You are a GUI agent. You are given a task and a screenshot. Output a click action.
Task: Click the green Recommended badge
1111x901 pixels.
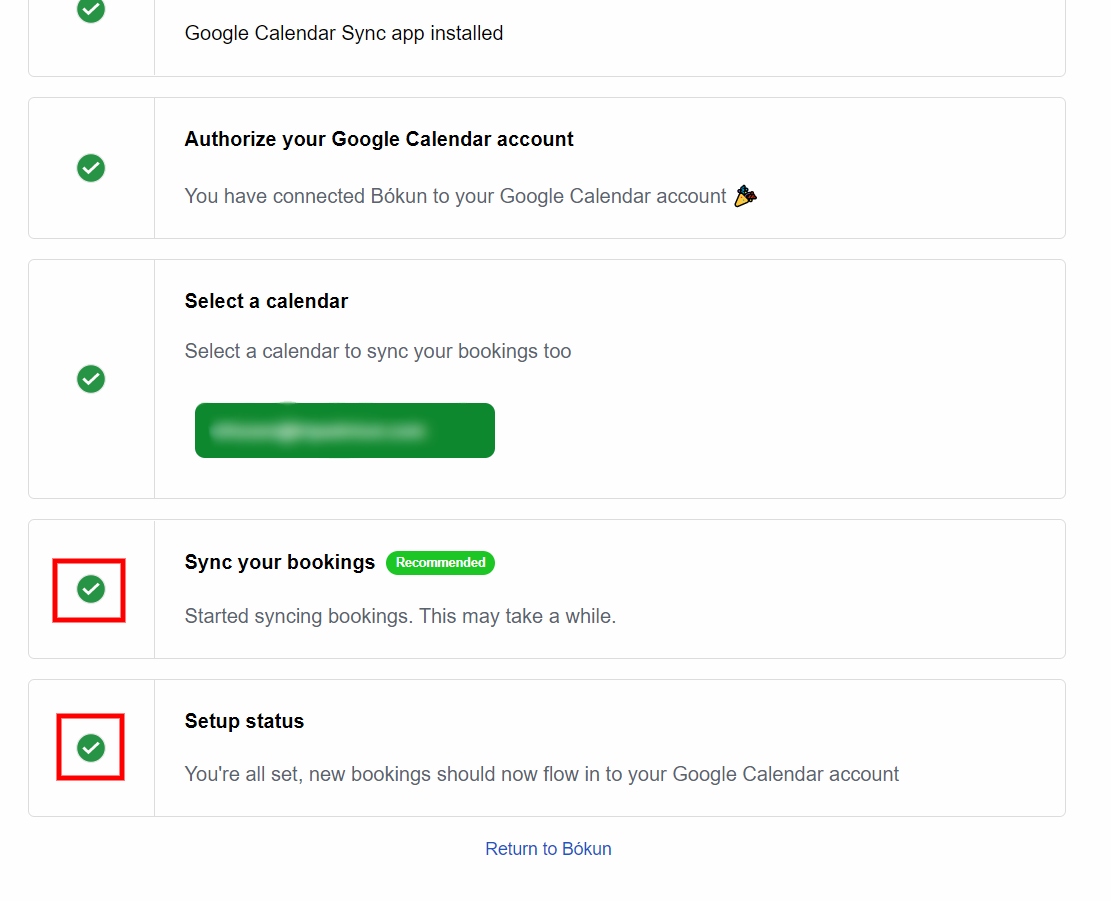tap(440, 562)
